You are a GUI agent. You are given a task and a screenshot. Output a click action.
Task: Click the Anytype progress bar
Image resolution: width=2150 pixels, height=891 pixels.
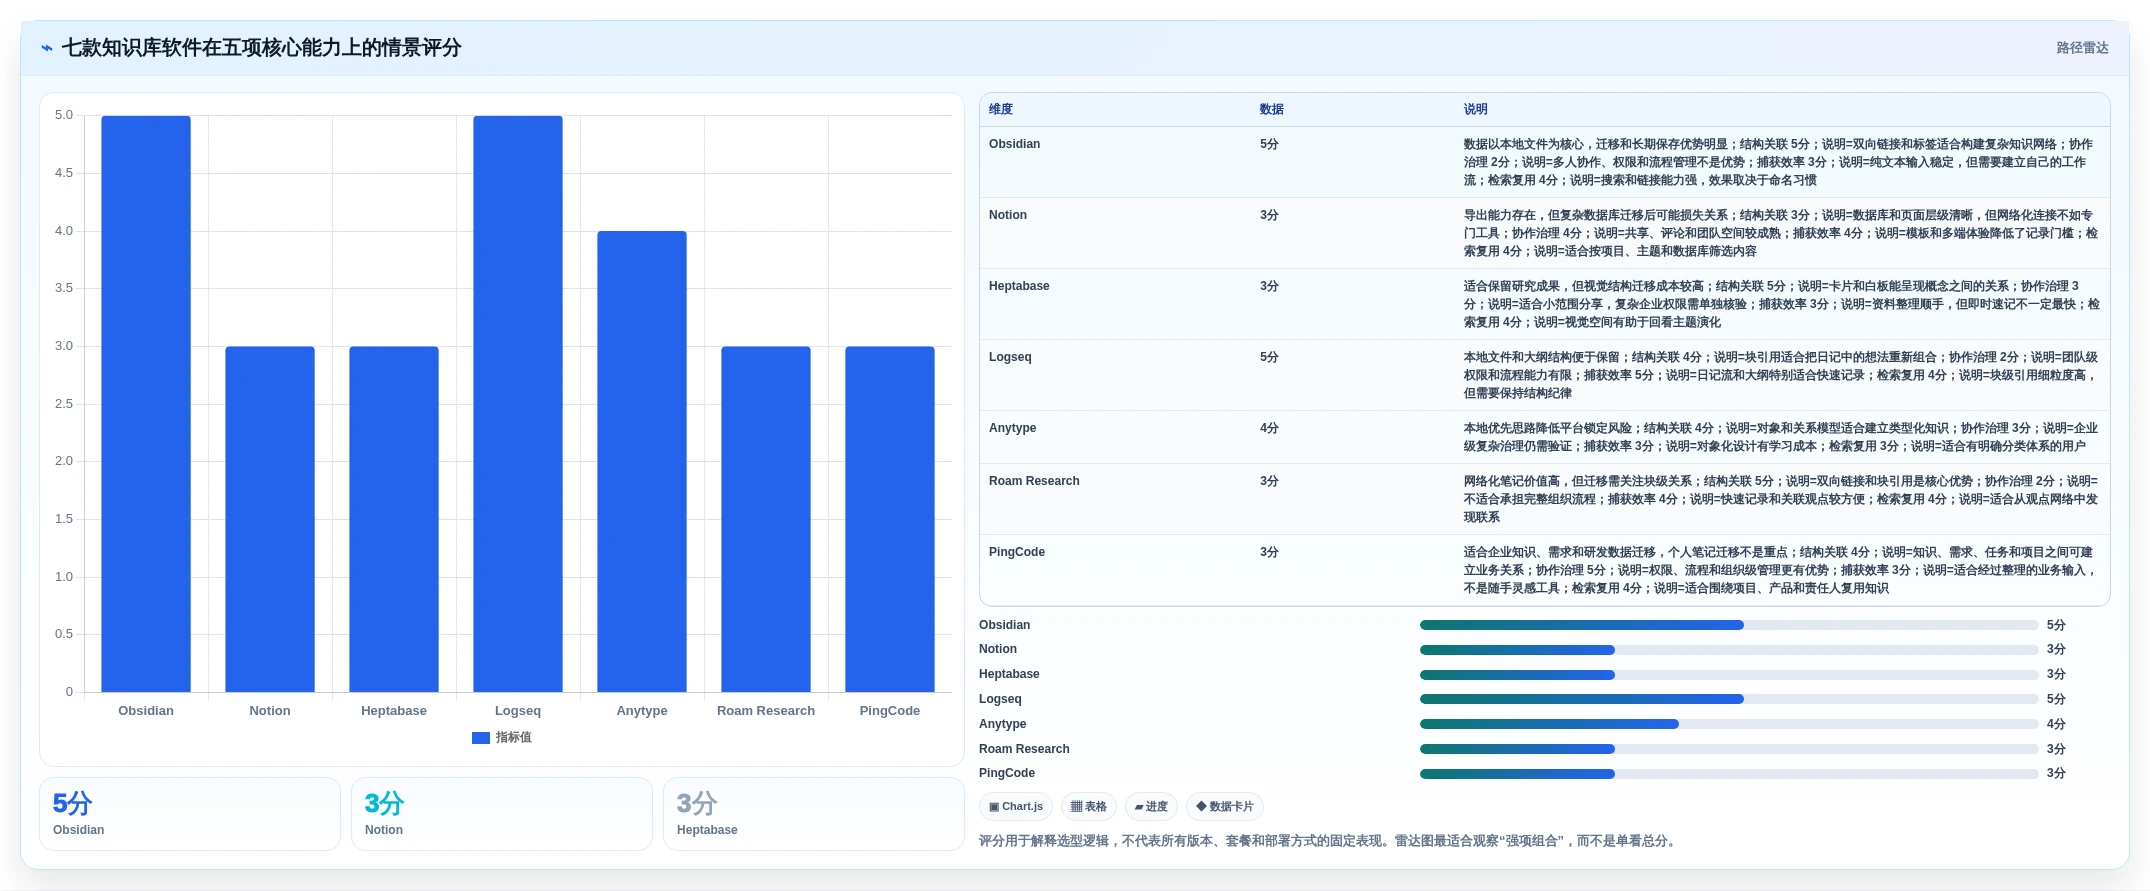click(1729, 724)
